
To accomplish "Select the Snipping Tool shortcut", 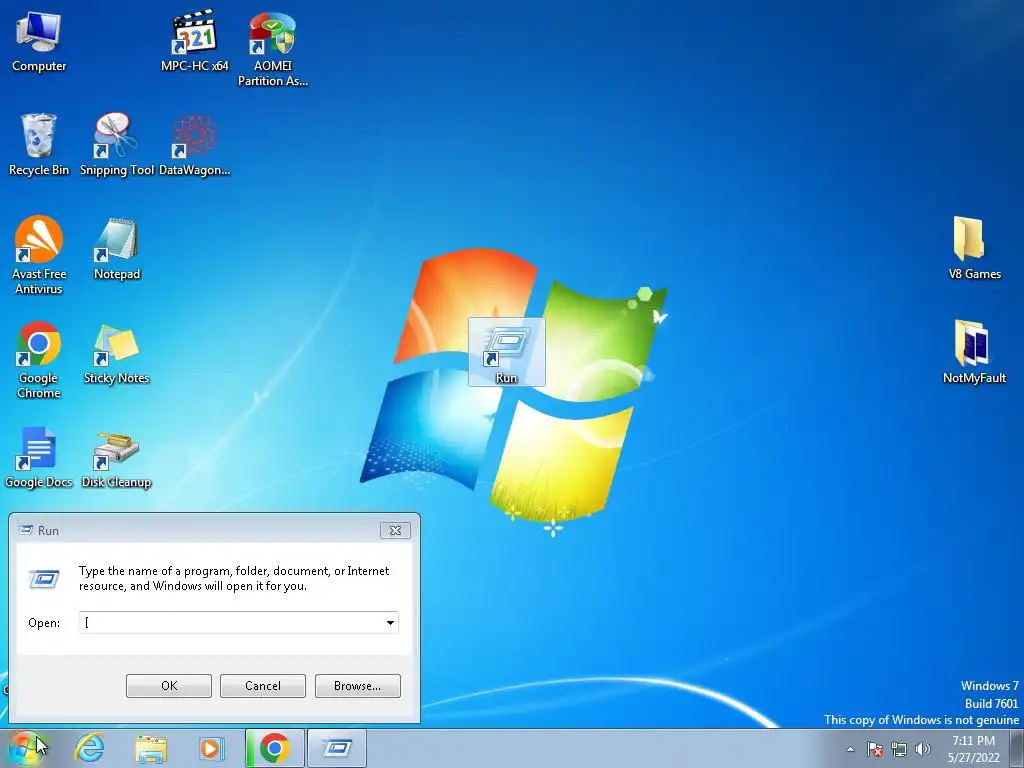I will (116, 145).
